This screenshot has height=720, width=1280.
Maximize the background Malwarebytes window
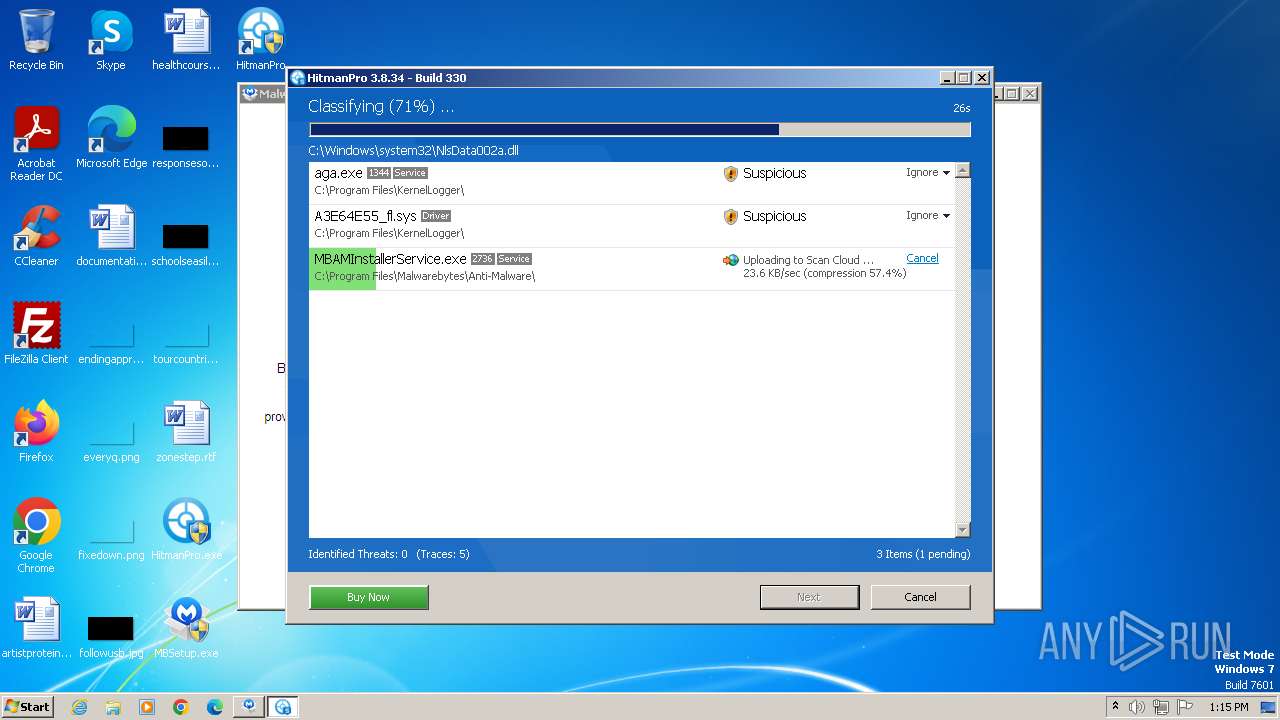(x=1011, y=94)
